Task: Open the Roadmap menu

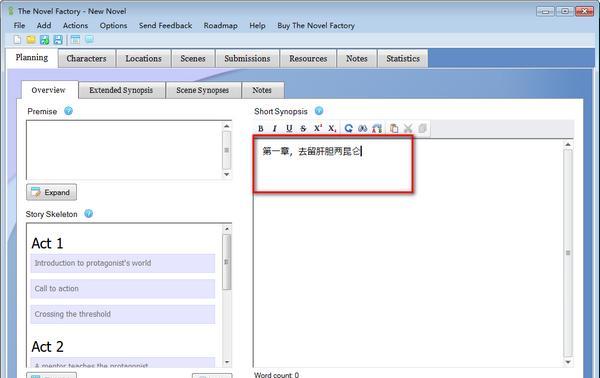Action: coord(220,26)
